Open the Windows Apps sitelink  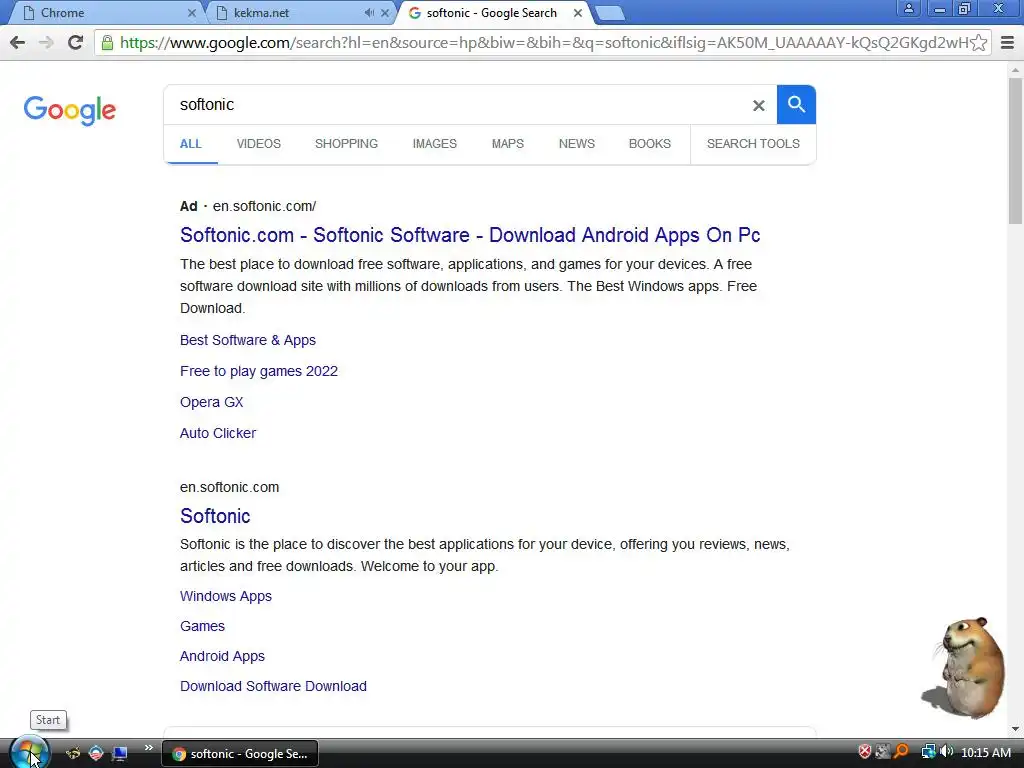click(225, 596)
